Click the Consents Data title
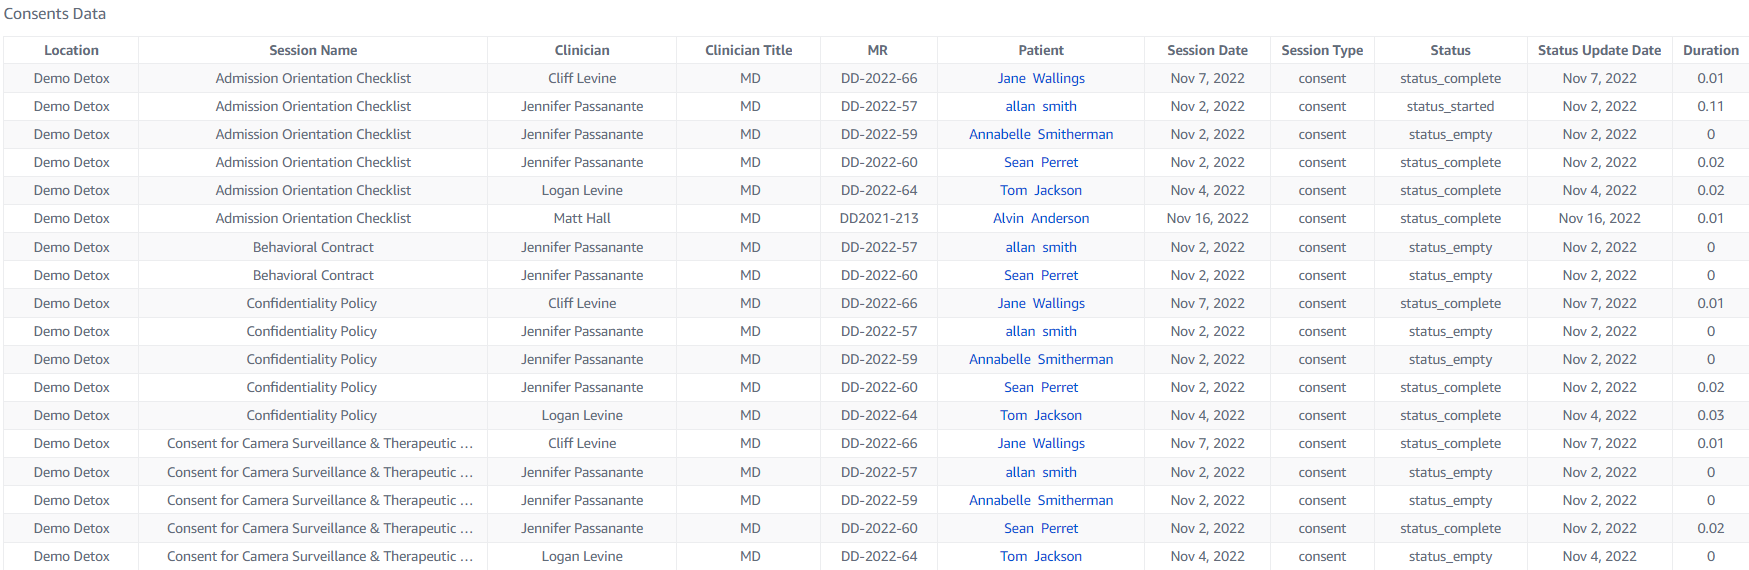The image size is (1749, 570). tap(55, 14)
